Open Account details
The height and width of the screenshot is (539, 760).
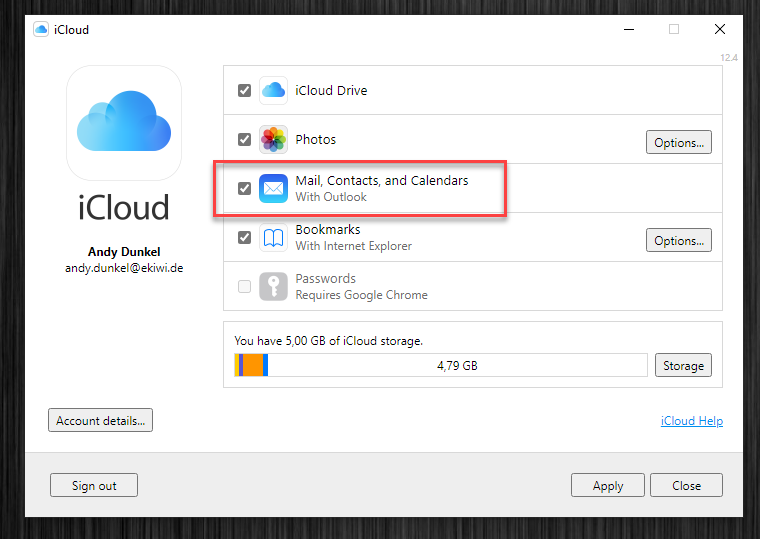[x=100, y=420]
